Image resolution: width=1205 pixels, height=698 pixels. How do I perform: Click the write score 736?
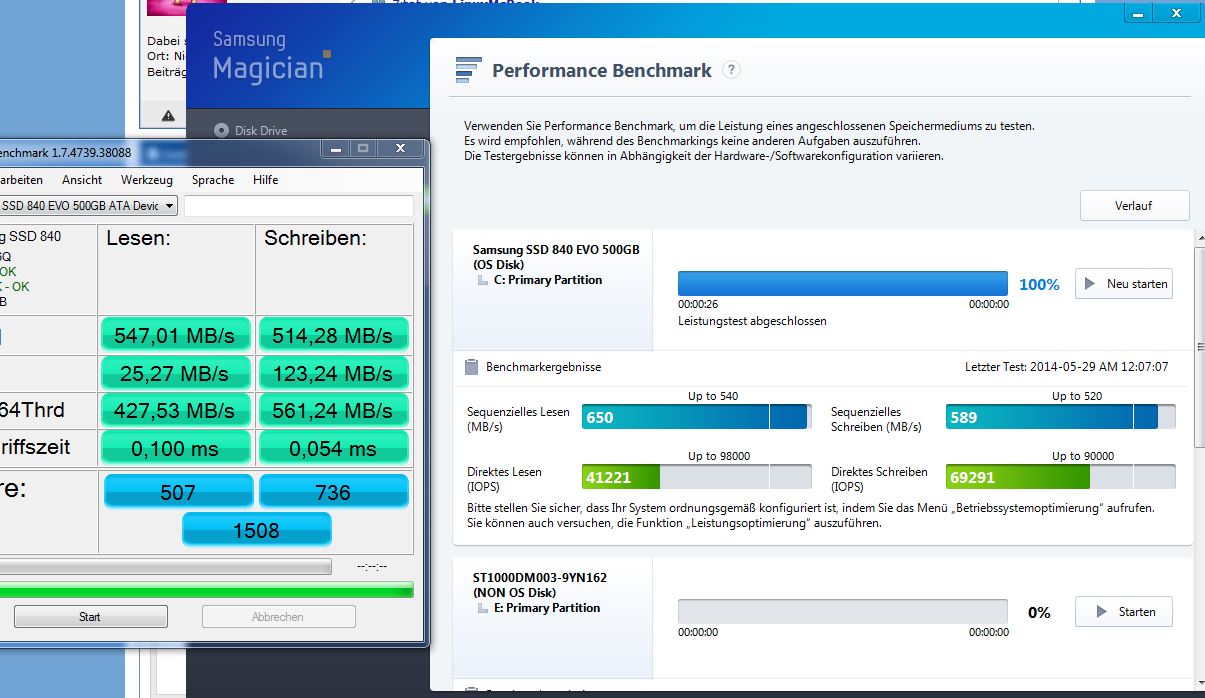[333, 491]
